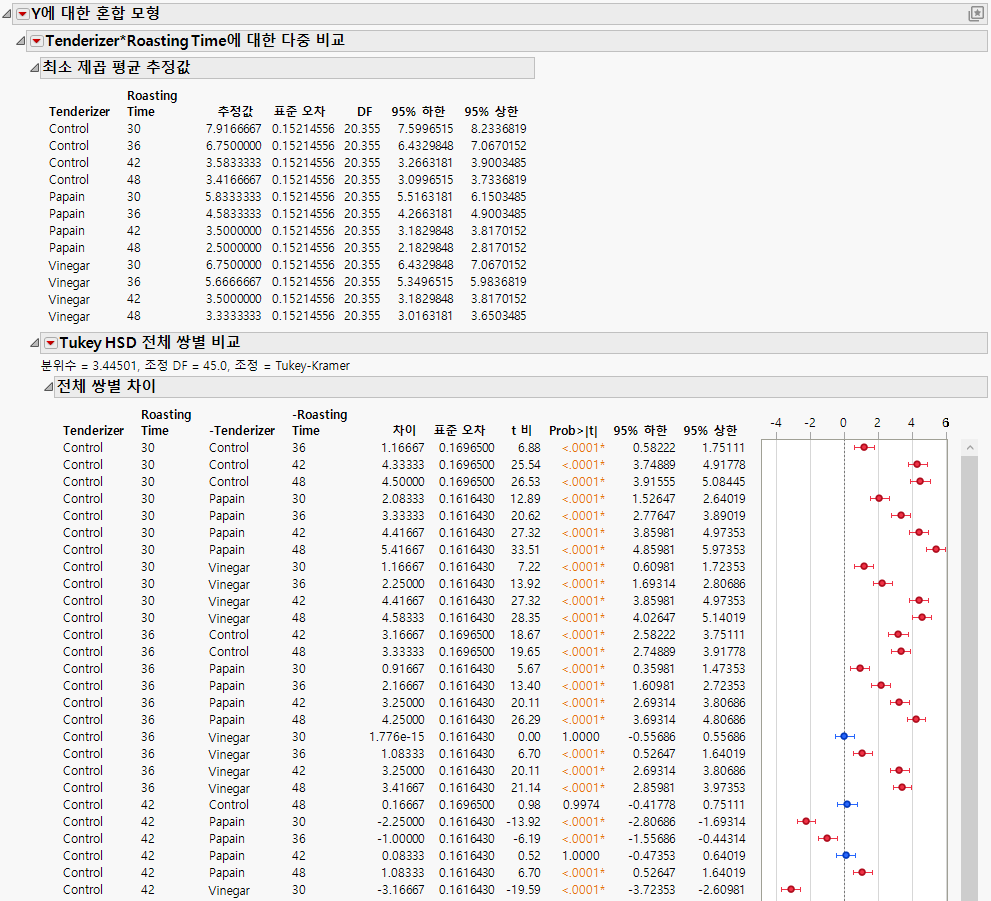The image size is (991, 901).
Task: Click the vertical scrollbar track of the differences table
Action: click(968, 700)
